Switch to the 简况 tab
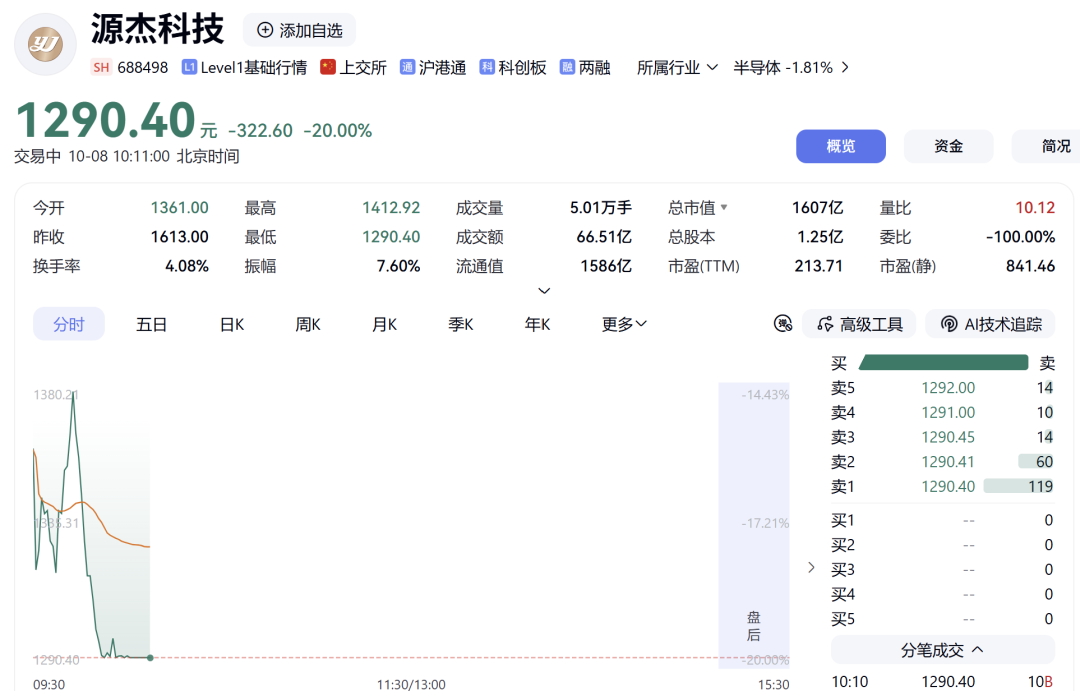Image resolution: width=1080 pixels, height=691 pixels. [1046, 146]
